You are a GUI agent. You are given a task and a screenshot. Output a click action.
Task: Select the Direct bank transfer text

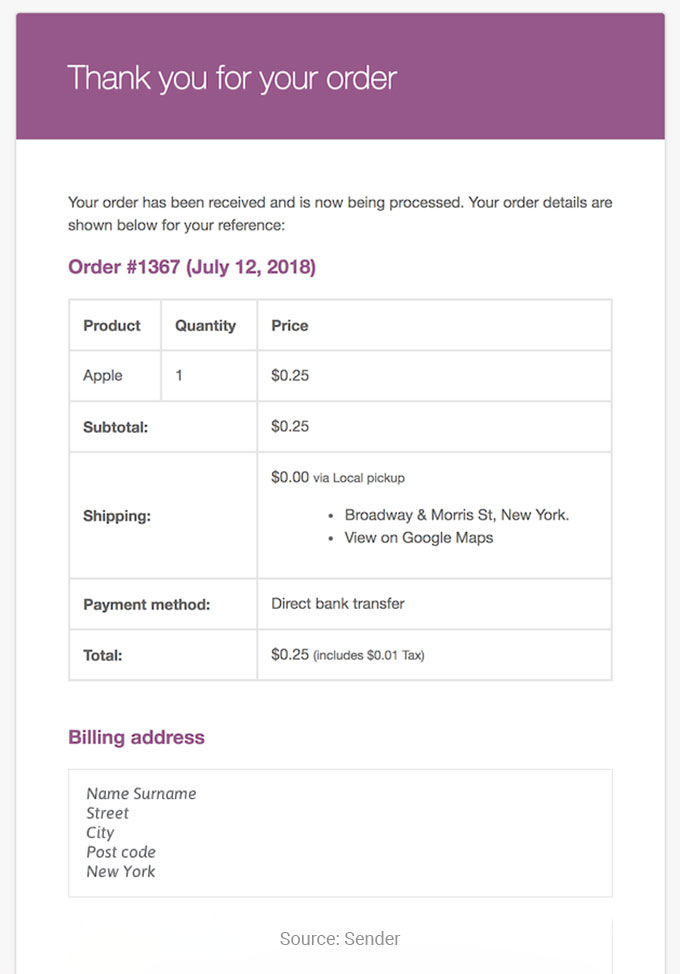pos(338,604)
